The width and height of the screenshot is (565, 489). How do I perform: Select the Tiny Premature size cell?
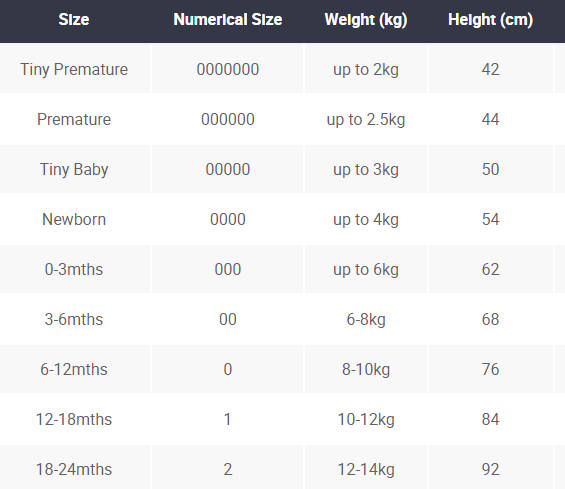(74, 69)
